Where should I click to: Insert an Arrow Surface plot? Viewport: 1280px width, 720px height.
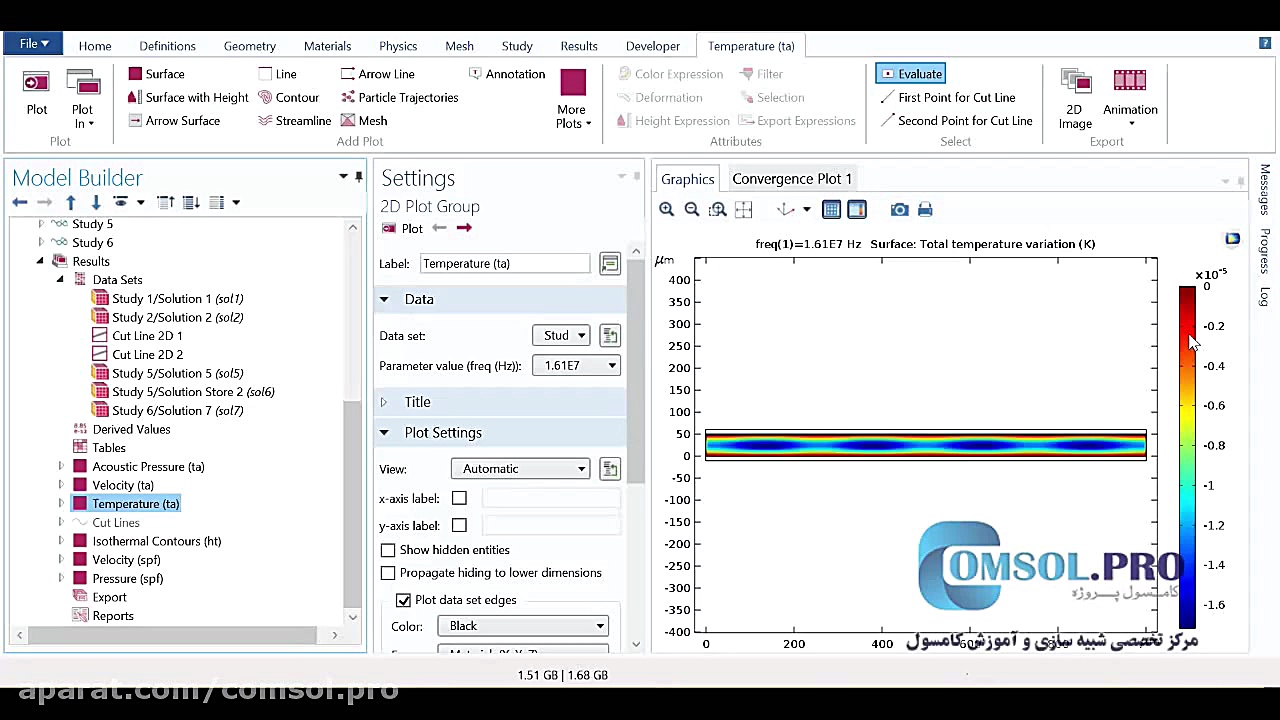(x=174, y=121)
